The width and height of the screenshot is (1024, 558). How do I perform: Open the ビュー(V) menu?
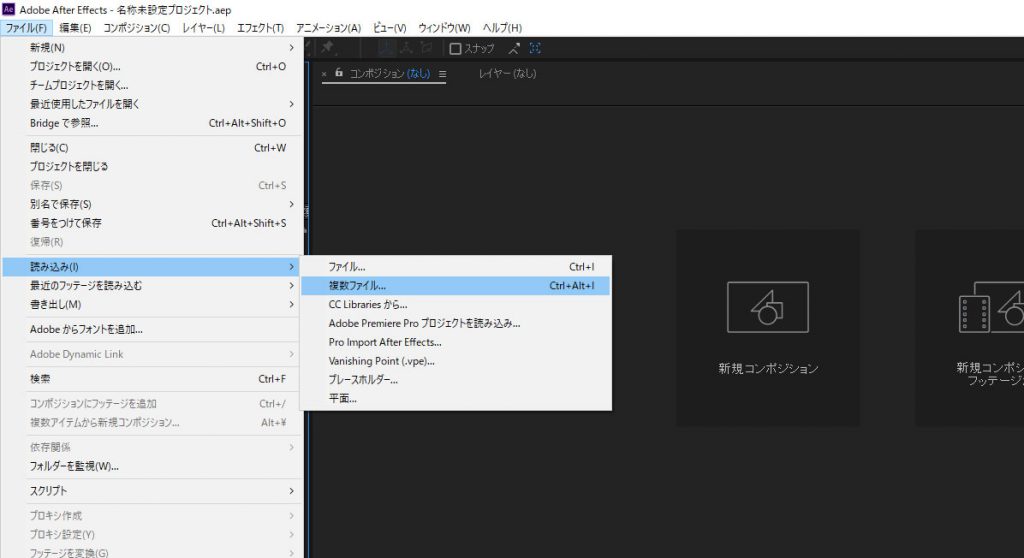[x=389, y=27]
